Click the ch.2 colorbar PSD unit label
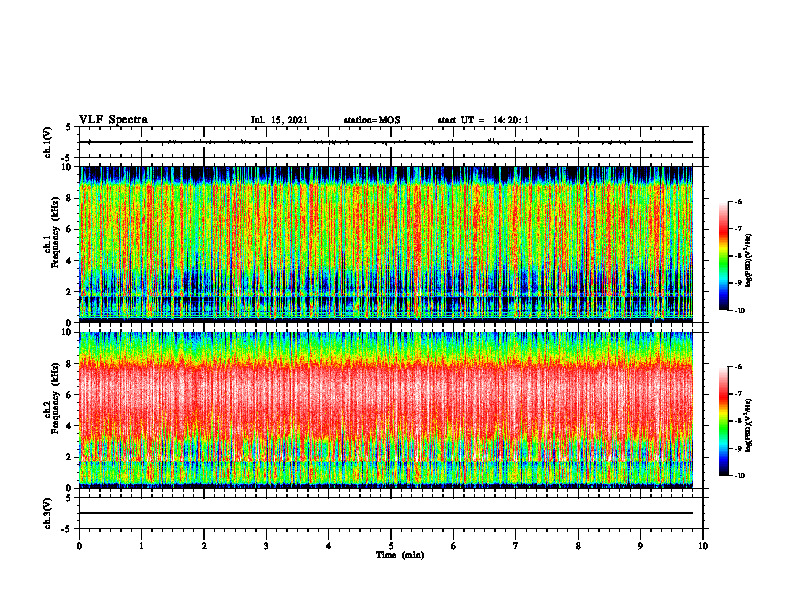This screenshot has height=612, width=792. (x=750, y=425)
